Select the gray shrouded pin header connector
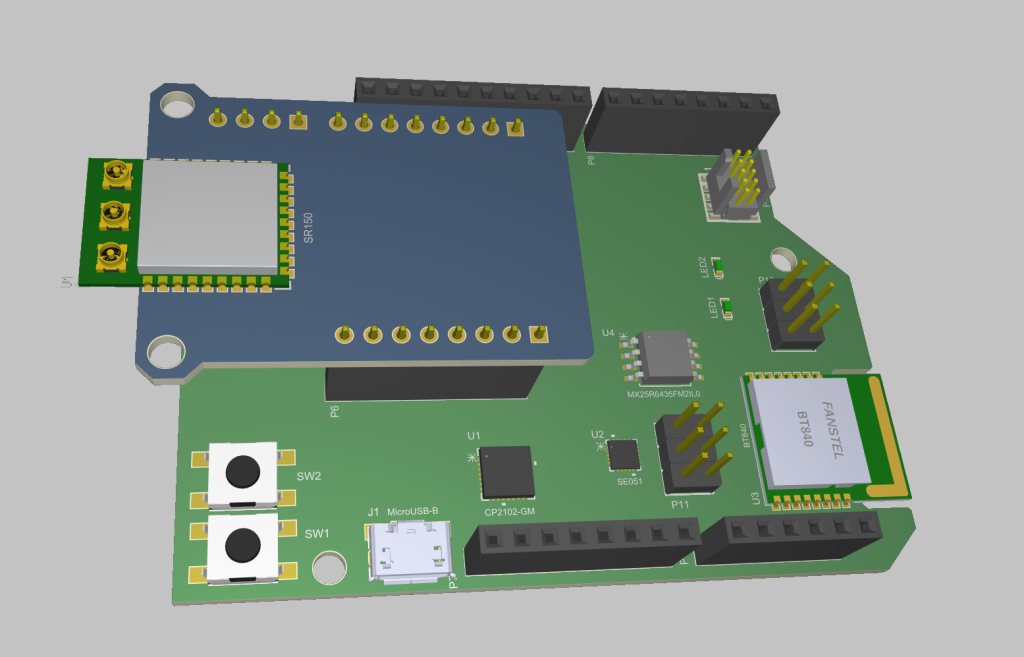Image resolution: width=1024 pixels, height=657 pixels. tap(735, 183)
